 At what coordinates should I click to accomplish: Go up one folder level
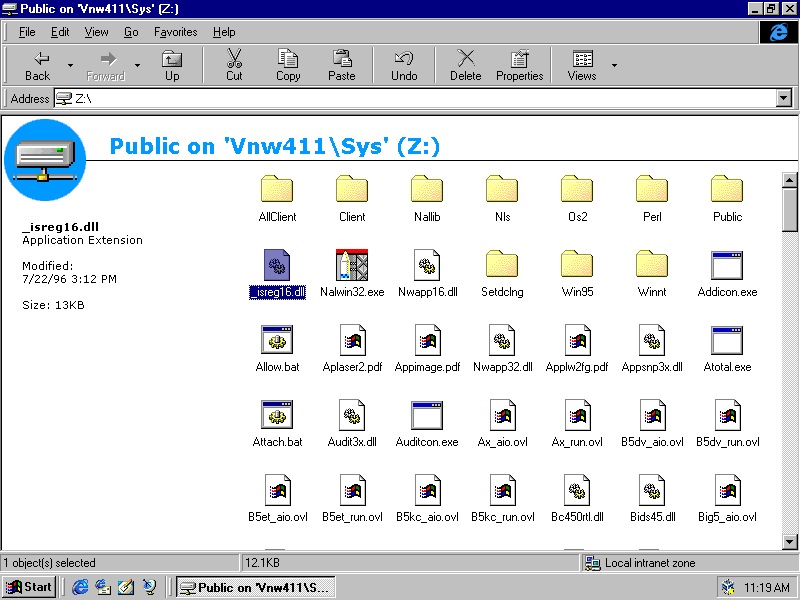tap(172, 66)
